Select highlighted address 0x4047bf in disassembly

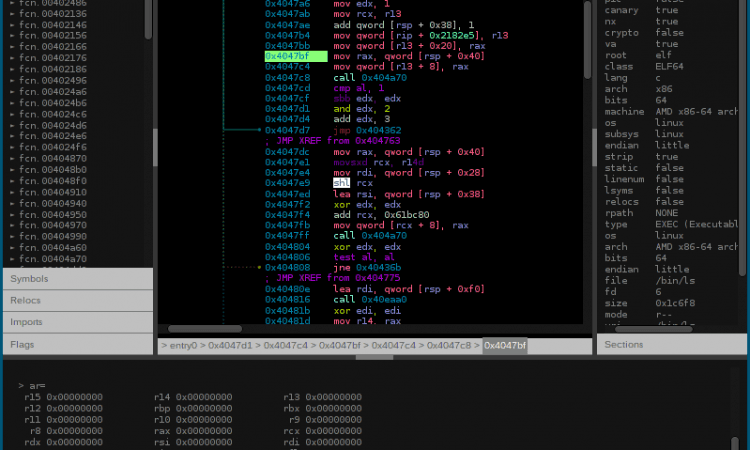[x=296, y=56]
